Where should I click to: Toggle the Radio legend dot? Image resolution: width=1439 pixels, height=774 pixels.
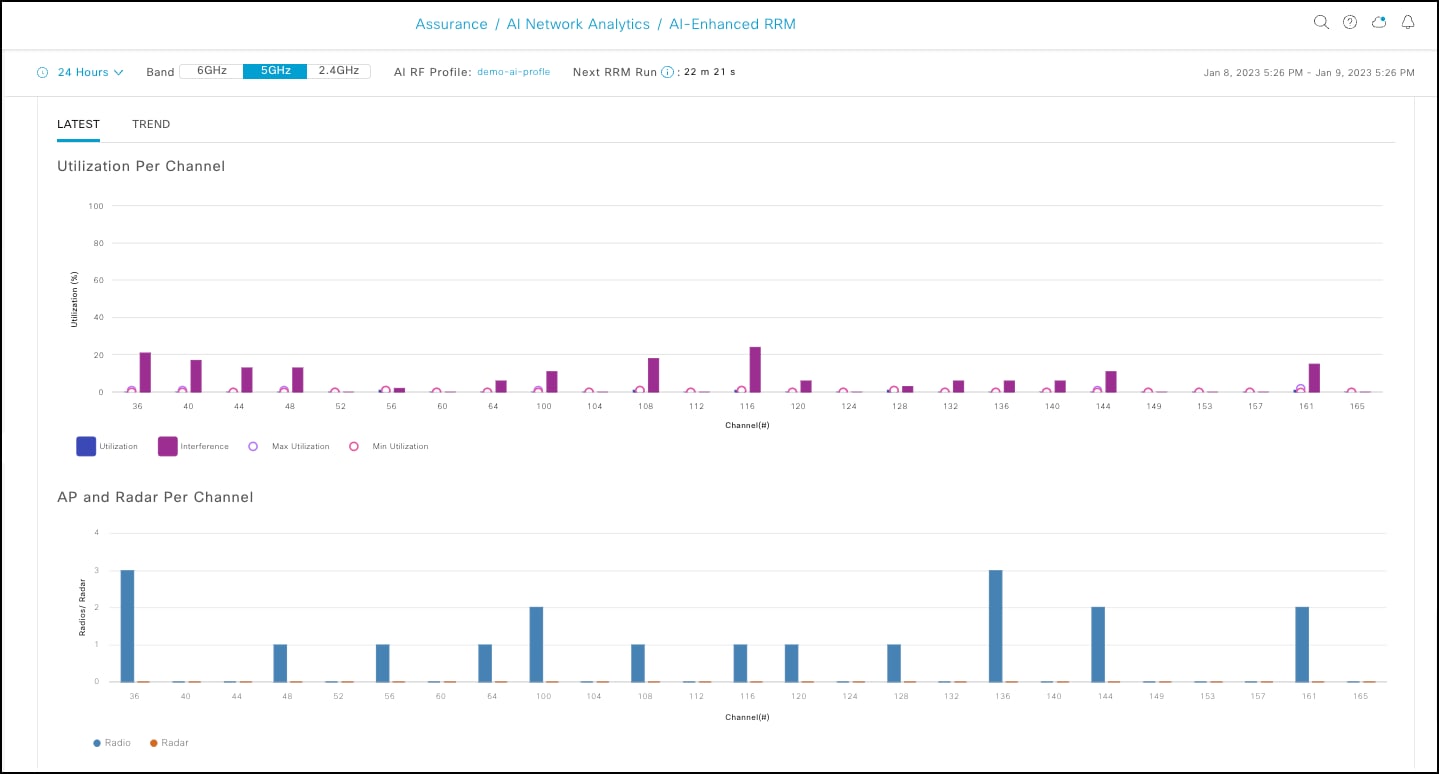(97, 743)
